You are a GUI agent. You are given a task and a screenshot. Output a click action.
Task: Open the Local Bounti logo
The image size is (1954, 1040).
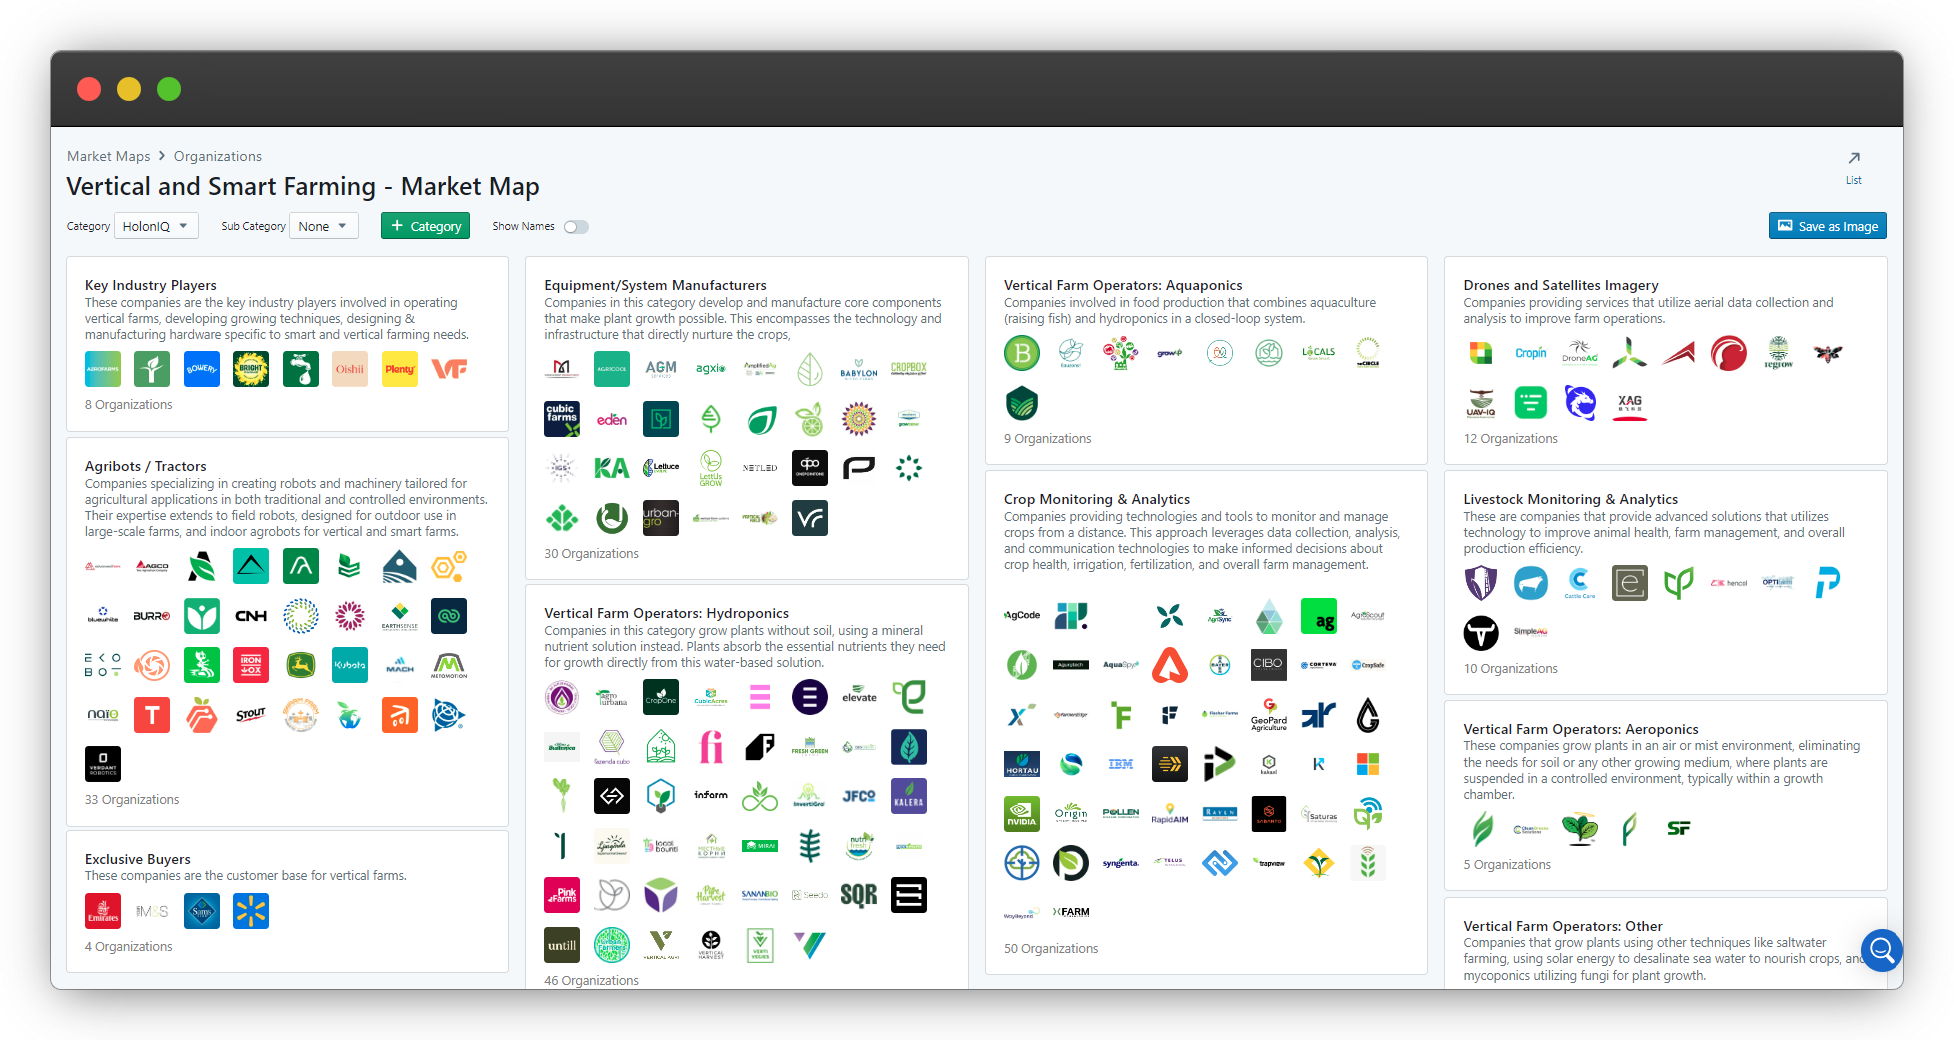(x=661, y=846)
